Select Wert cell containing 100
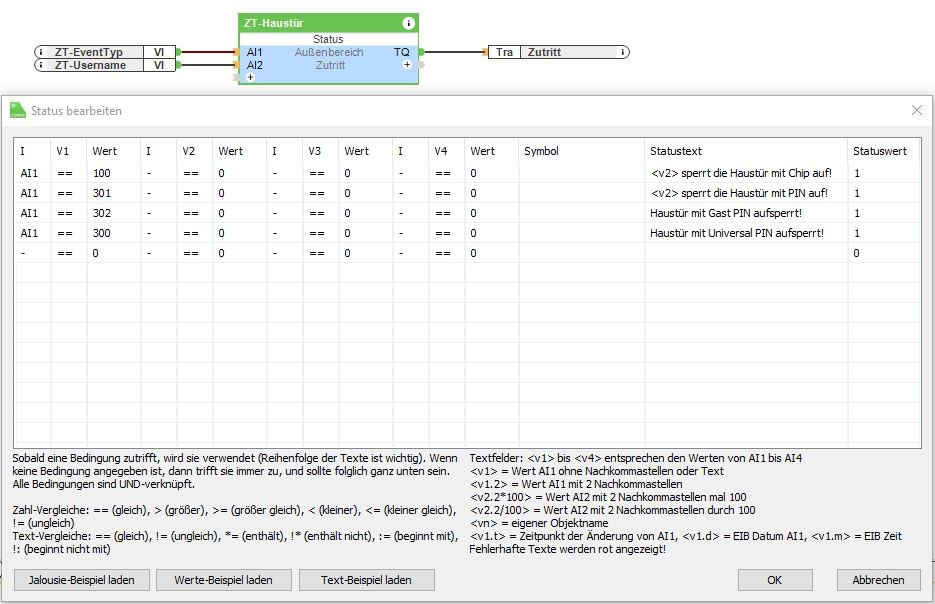 tap(114, 173)
